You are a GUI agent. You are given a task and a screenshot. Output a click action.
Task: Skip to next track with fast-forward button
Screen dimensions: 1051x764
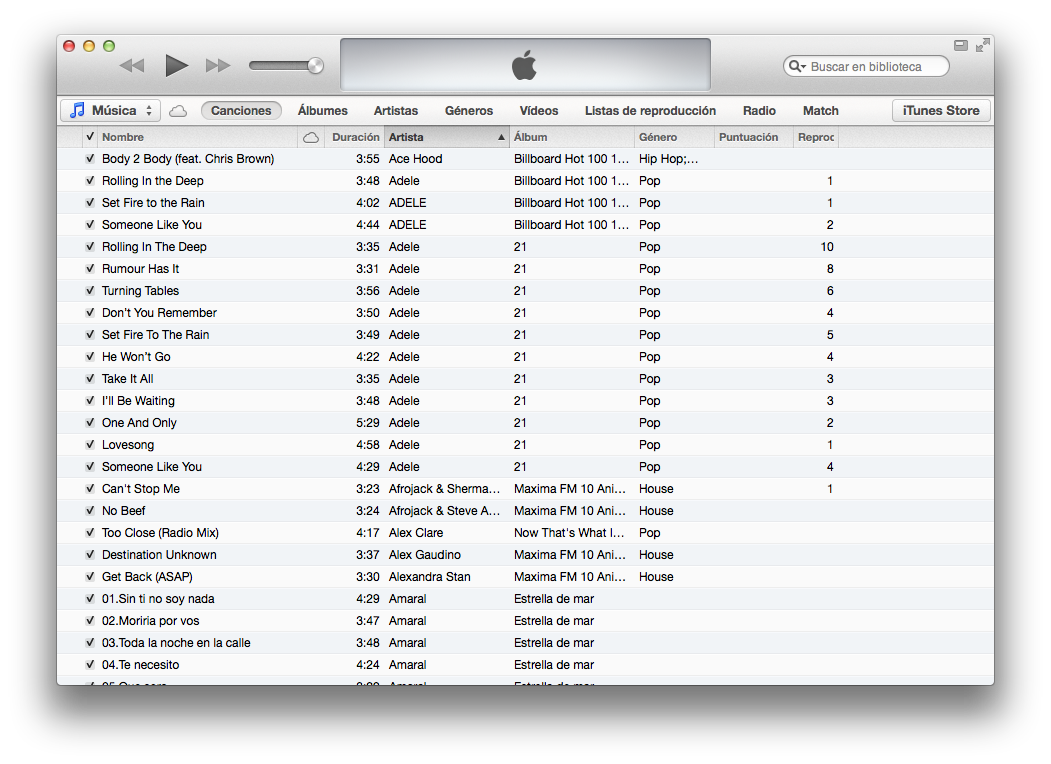[x=218, y=66]
